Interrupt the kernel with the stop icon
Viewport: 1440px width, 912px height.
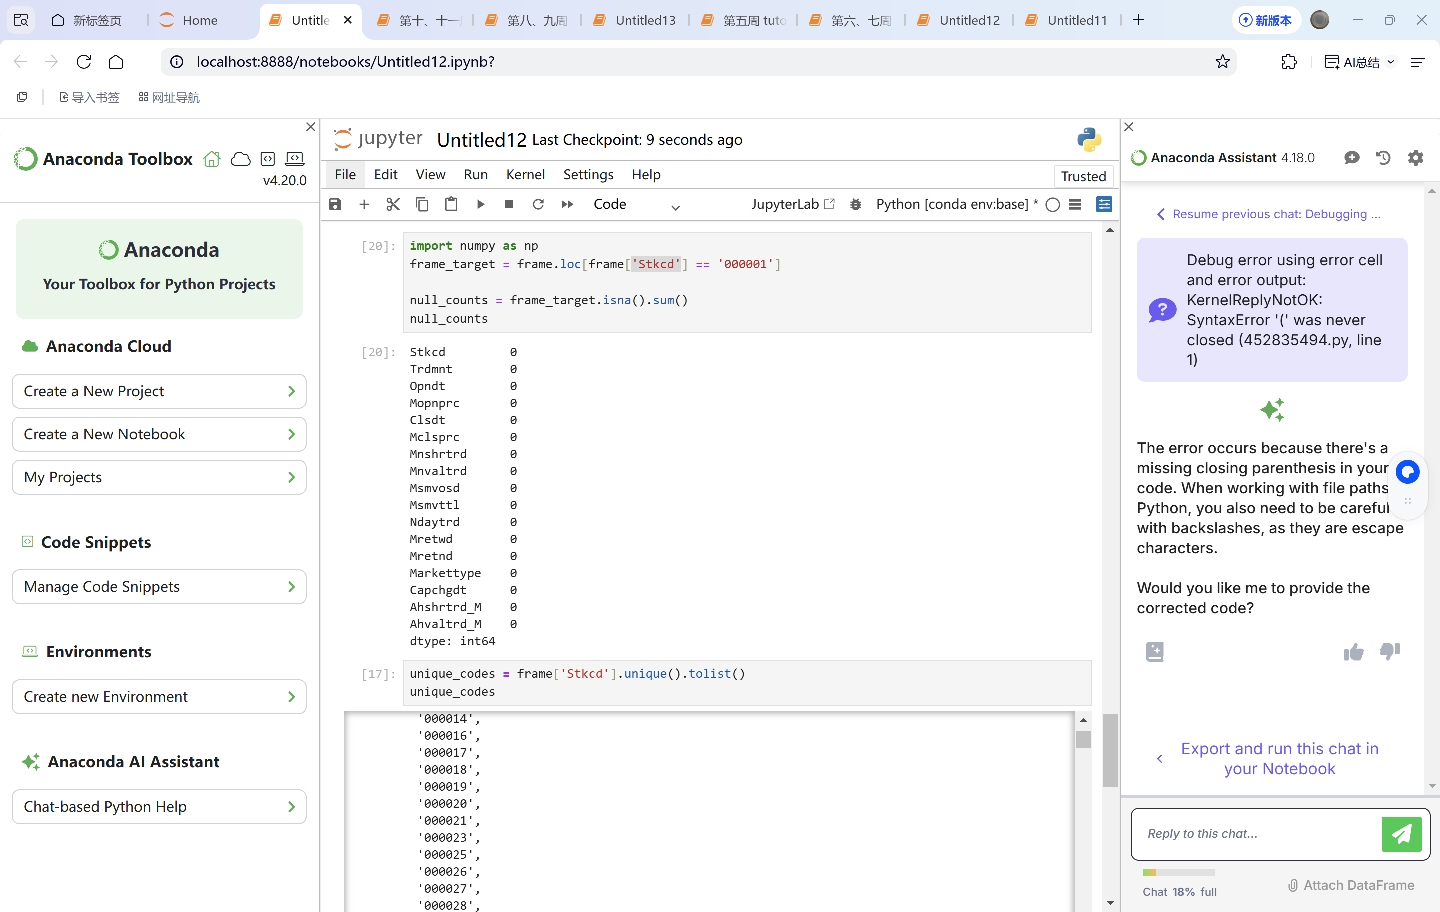click(509, 204)
